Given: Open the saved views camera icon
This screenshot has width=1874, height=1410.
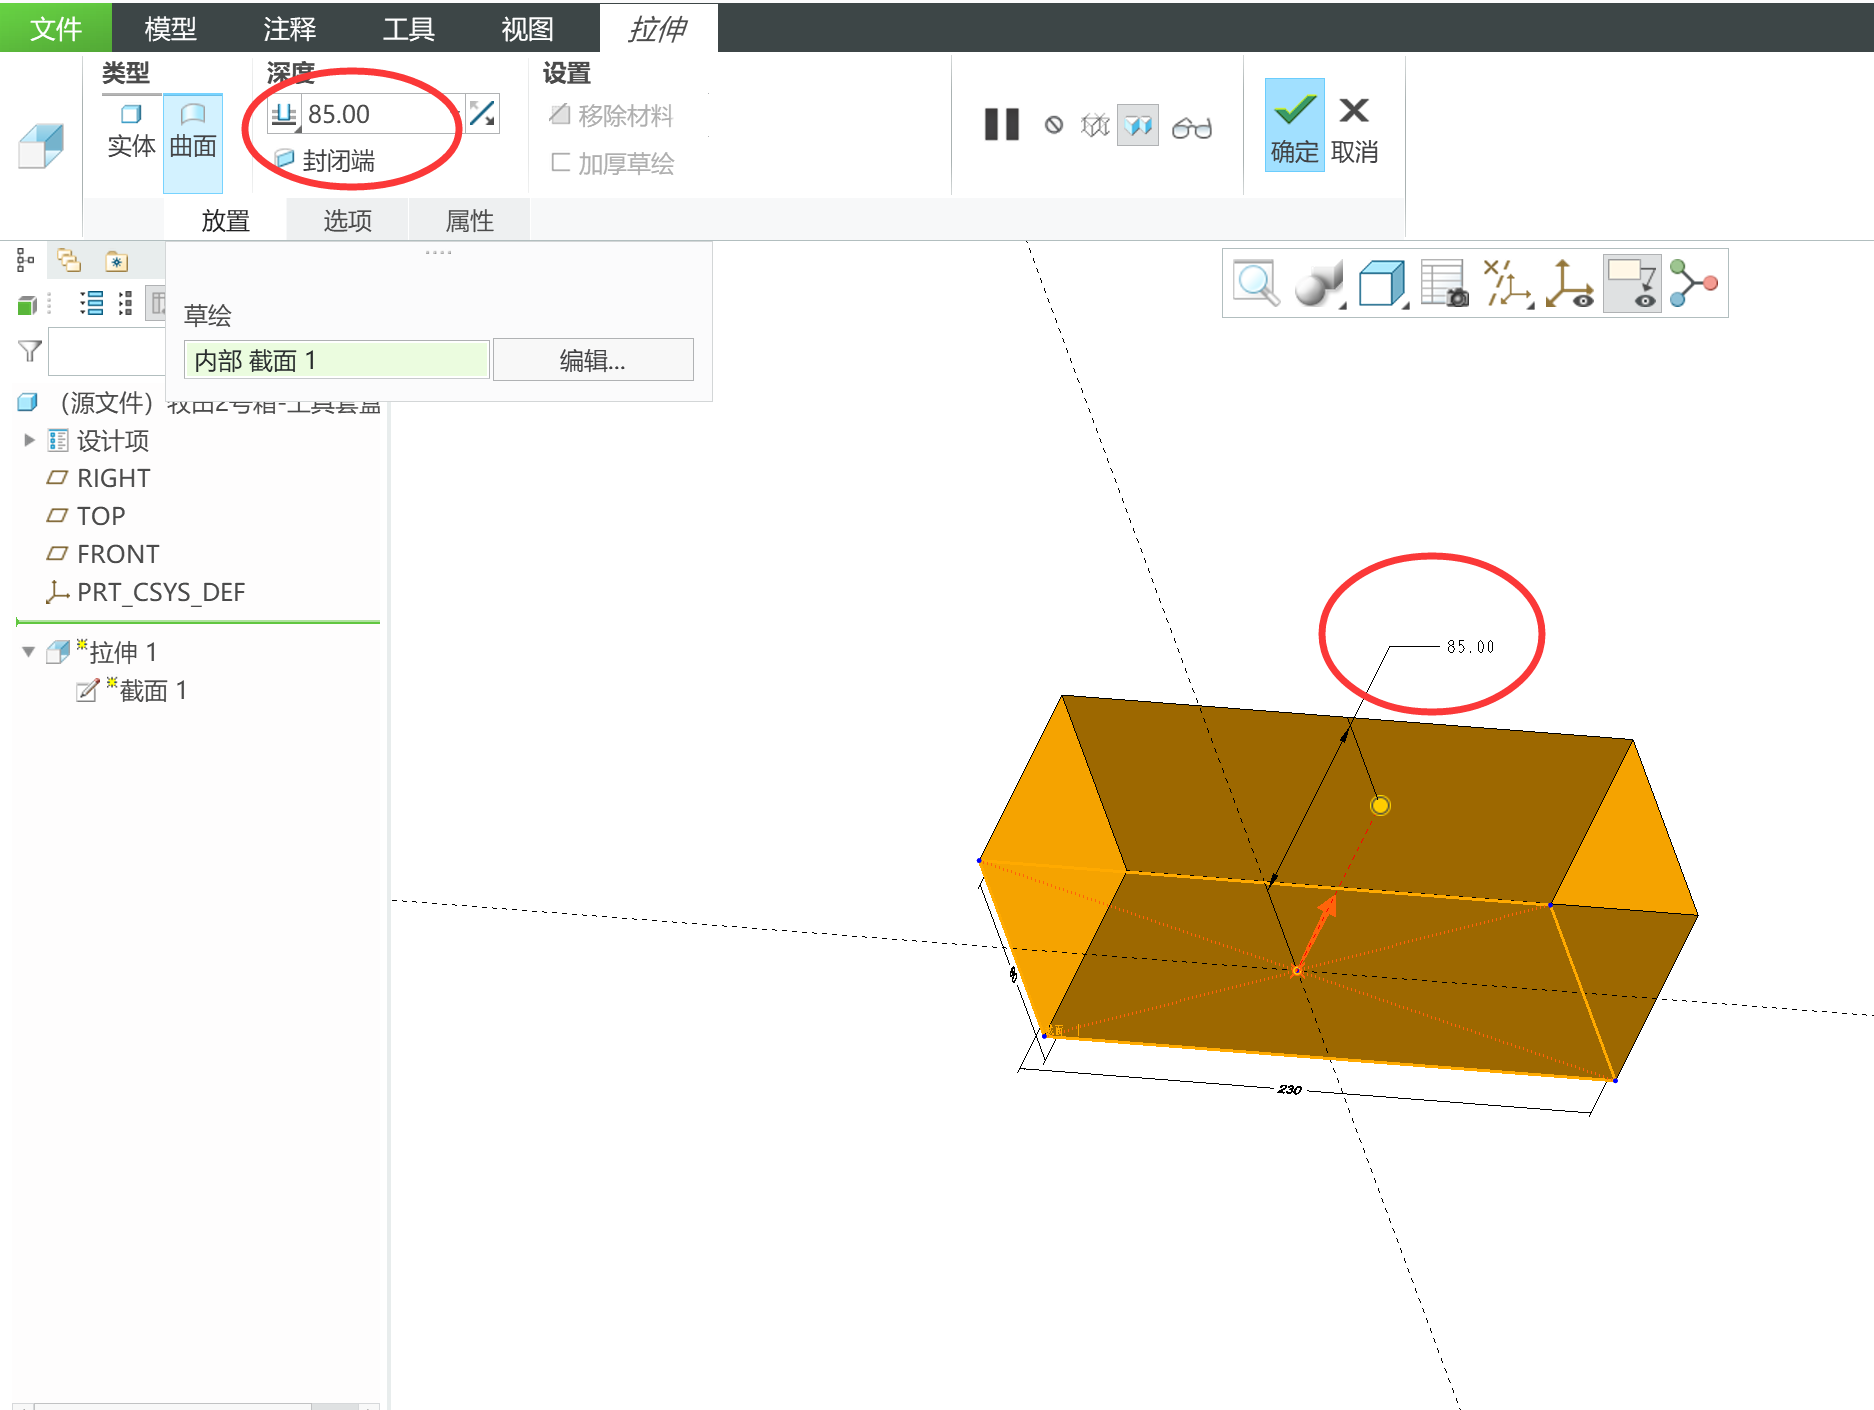Looking at the screenshot, I should [1443, 284].
